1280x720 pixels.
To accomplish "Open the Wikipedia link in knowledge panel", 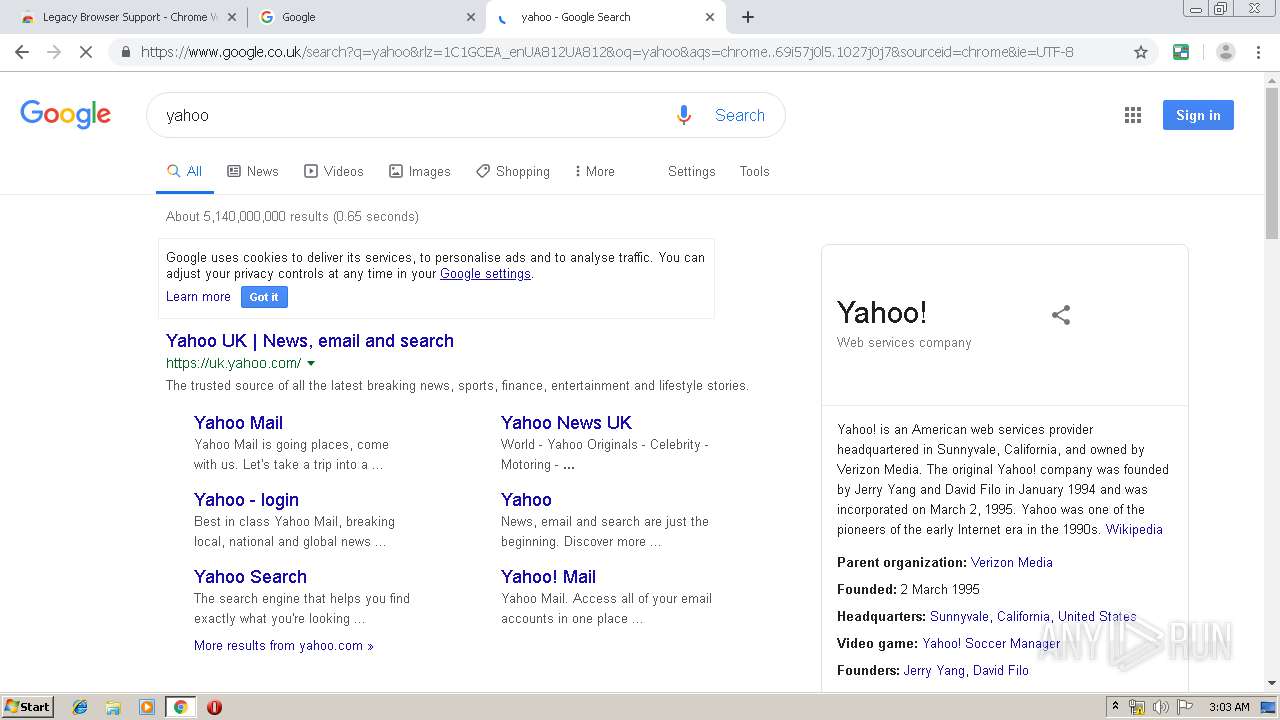I will point(1134,529).
